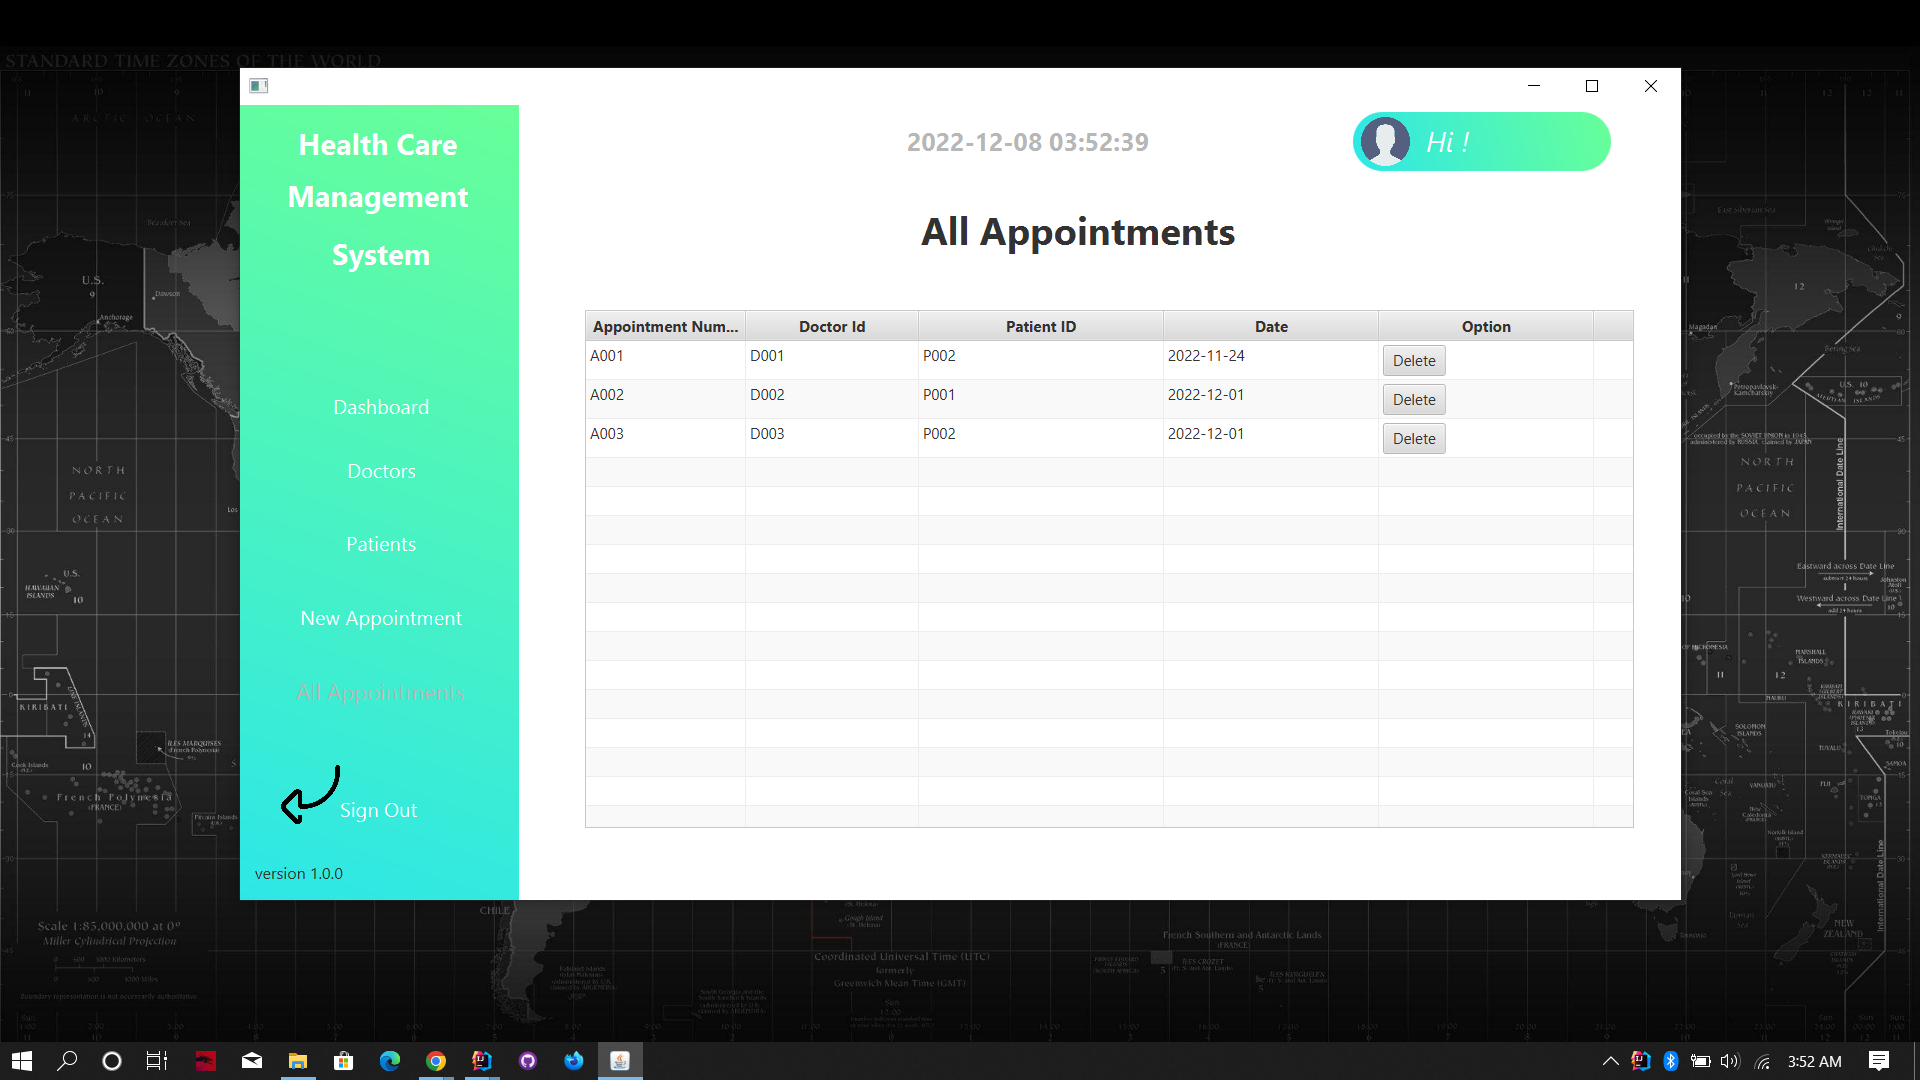The height and width of the screenshot is (1080, 1920).
Task: Open Microsoft Store from taskbar
Action: click(344, 1061)
